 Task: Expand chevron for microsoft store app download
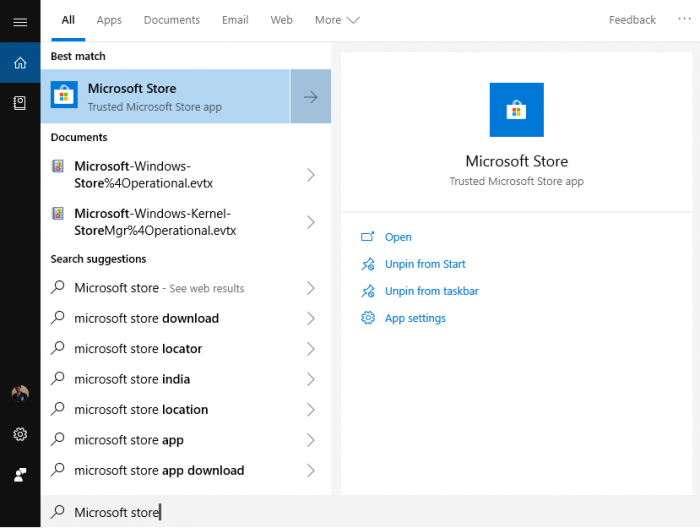311,470
